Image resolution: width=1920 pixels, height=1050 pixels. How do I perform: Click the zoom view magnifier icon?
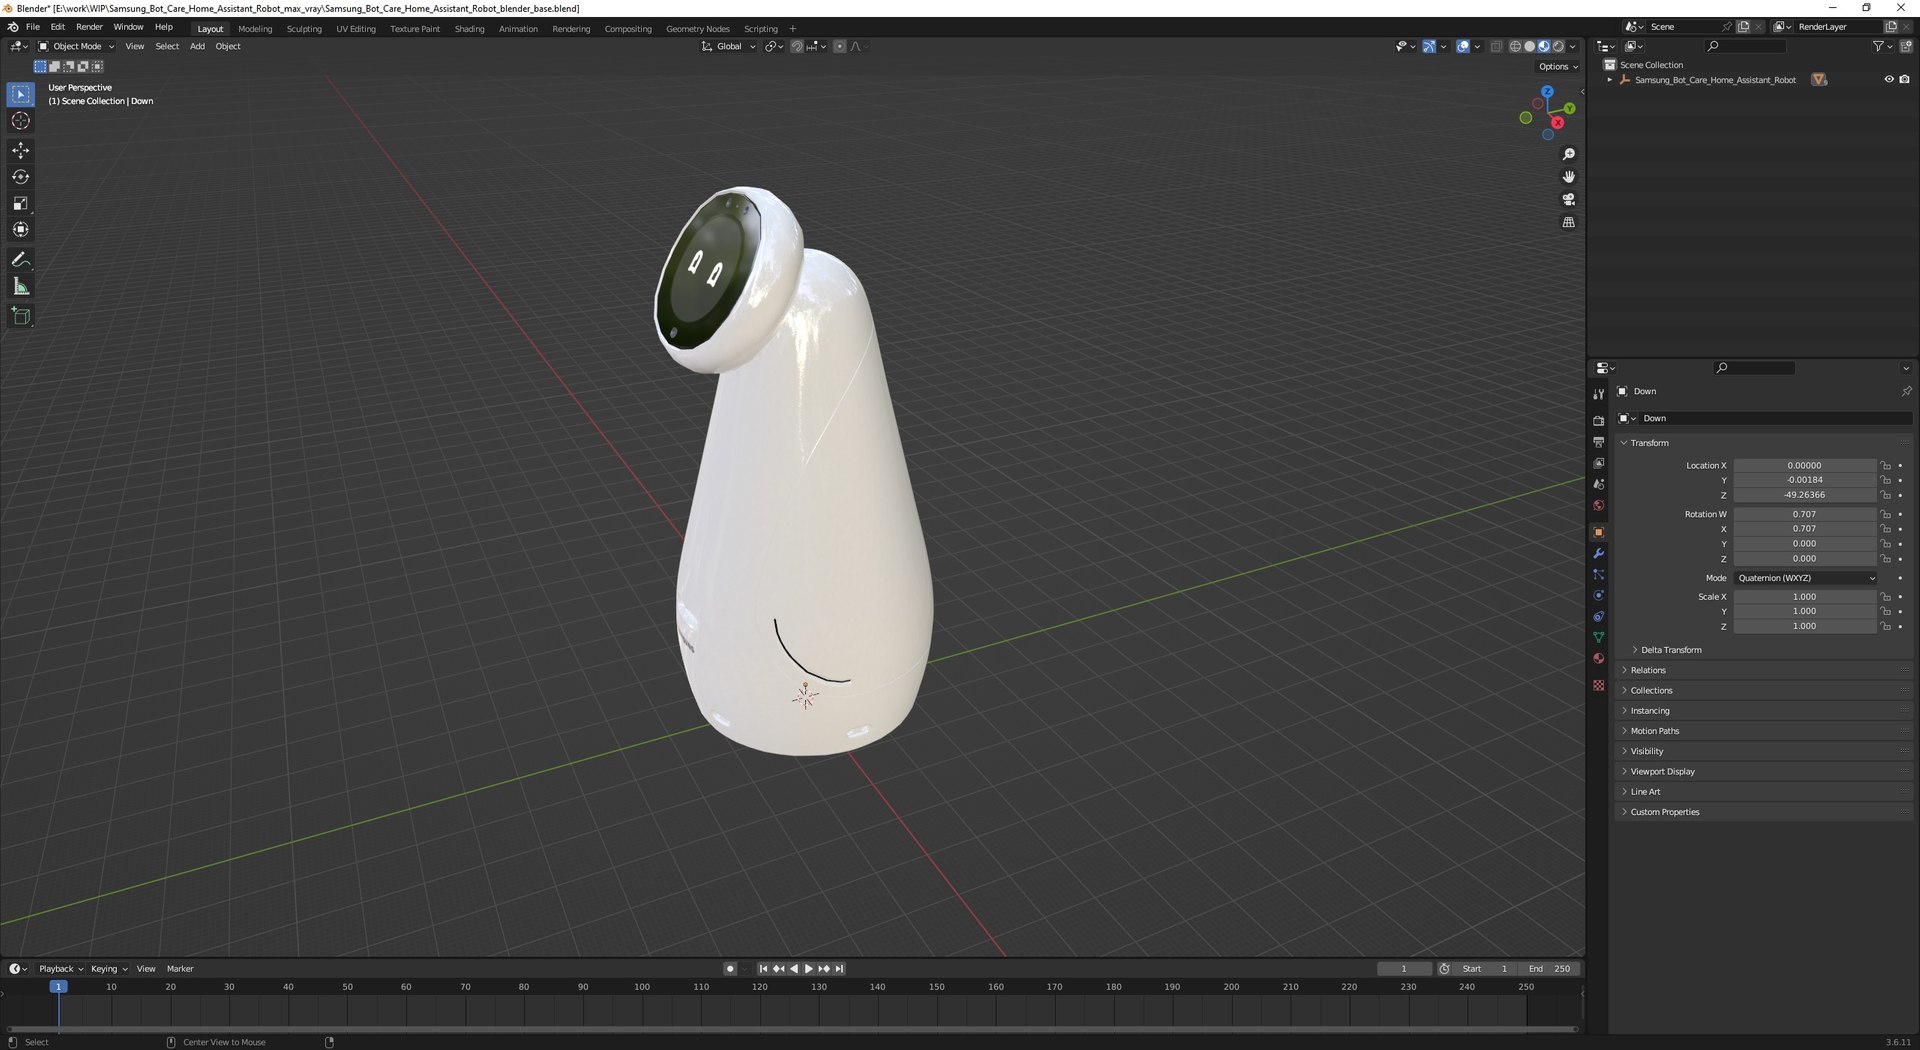click(1568, 154)
